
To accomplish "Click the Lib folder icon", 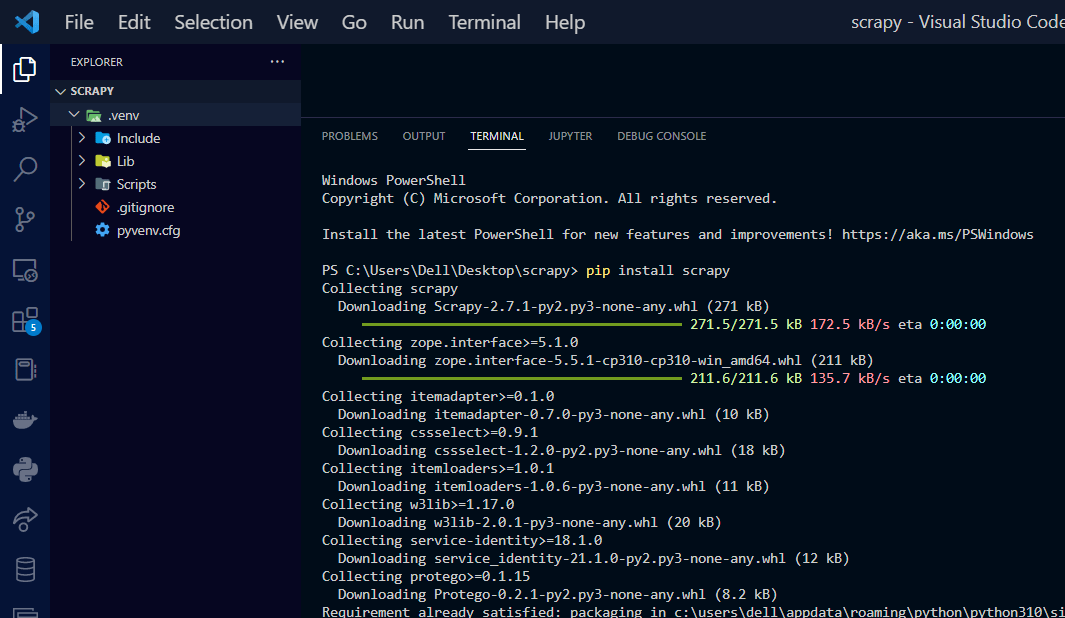I will (x=103, y=161).
